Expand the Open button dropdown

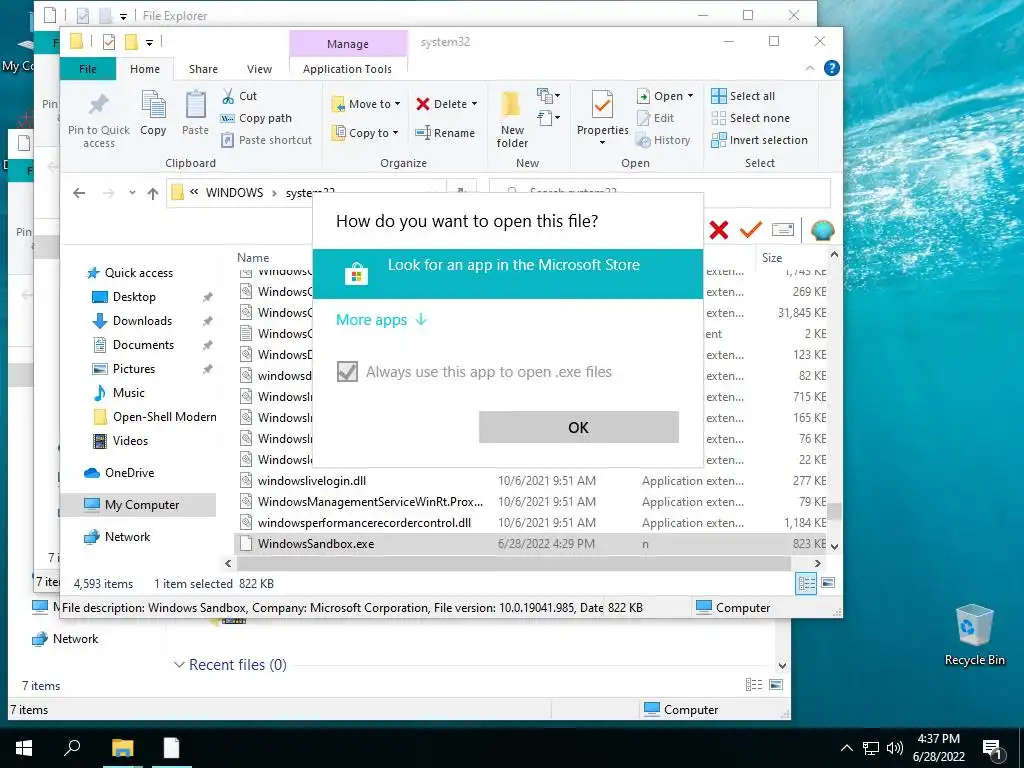tap(690, 96)
